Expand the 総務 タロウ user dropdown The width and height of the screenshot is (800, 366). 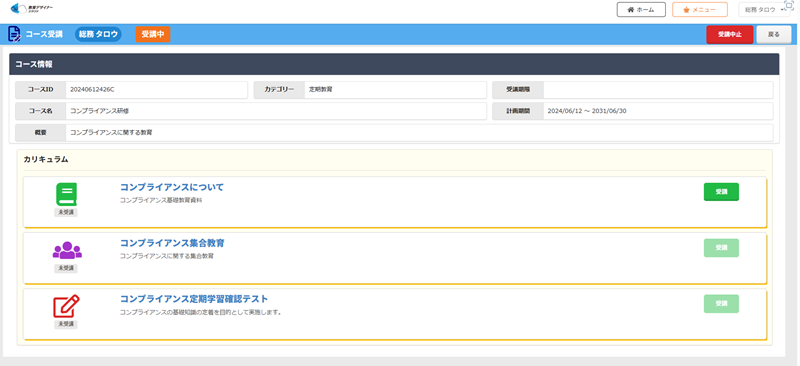click(764, 10)
